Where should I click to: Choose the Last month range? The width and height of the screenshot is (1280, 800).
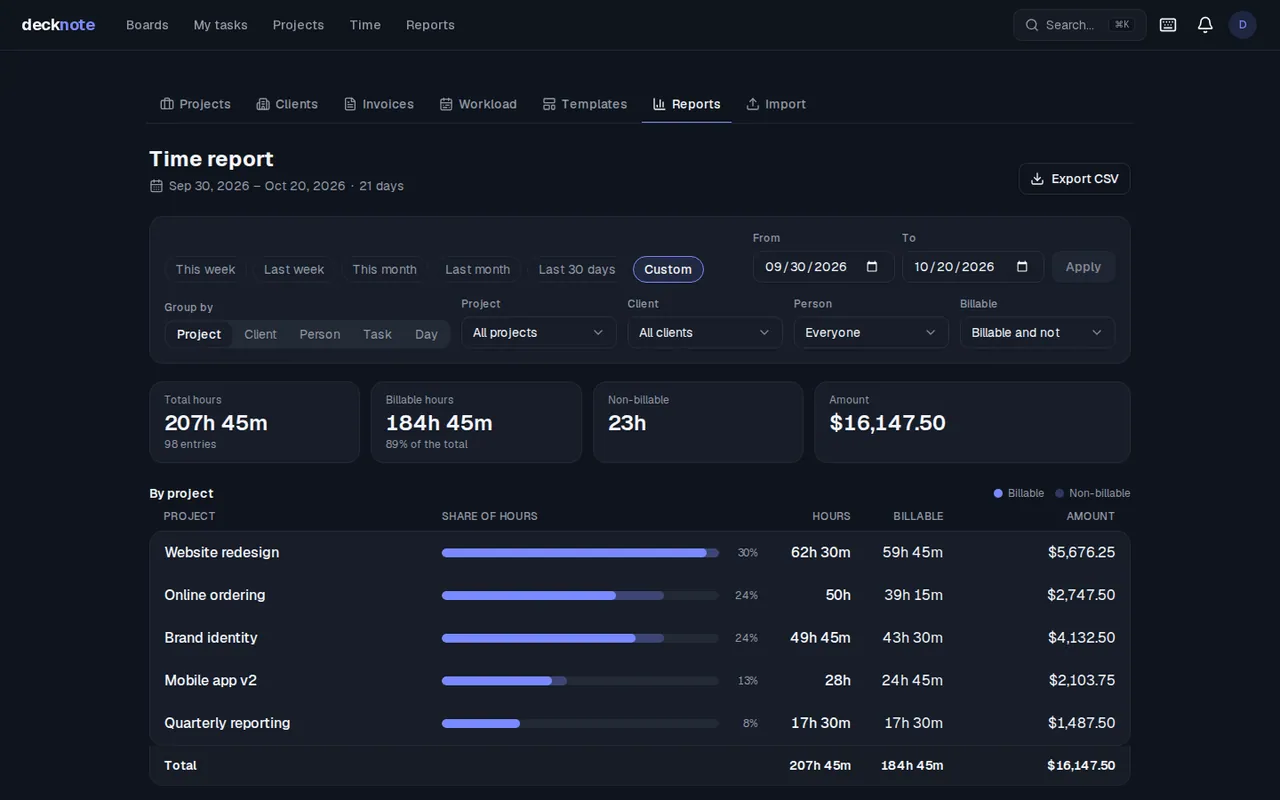click(x=477, y=269)
